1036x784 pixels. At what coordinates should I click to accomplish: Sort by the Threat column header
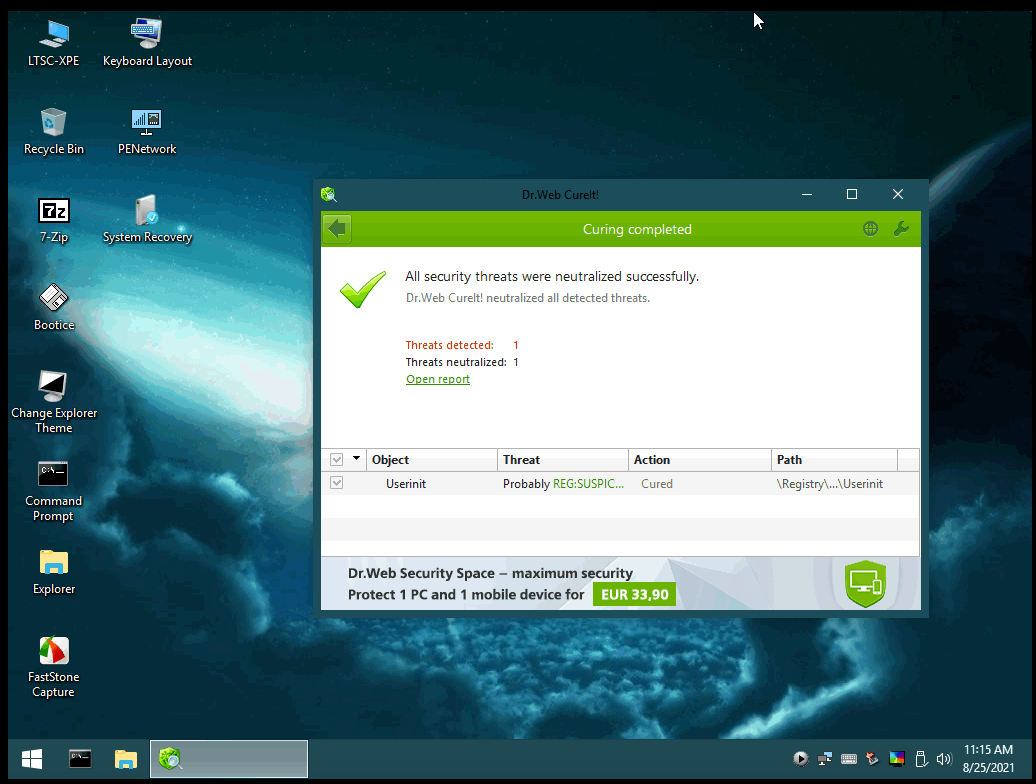(562, 460)
